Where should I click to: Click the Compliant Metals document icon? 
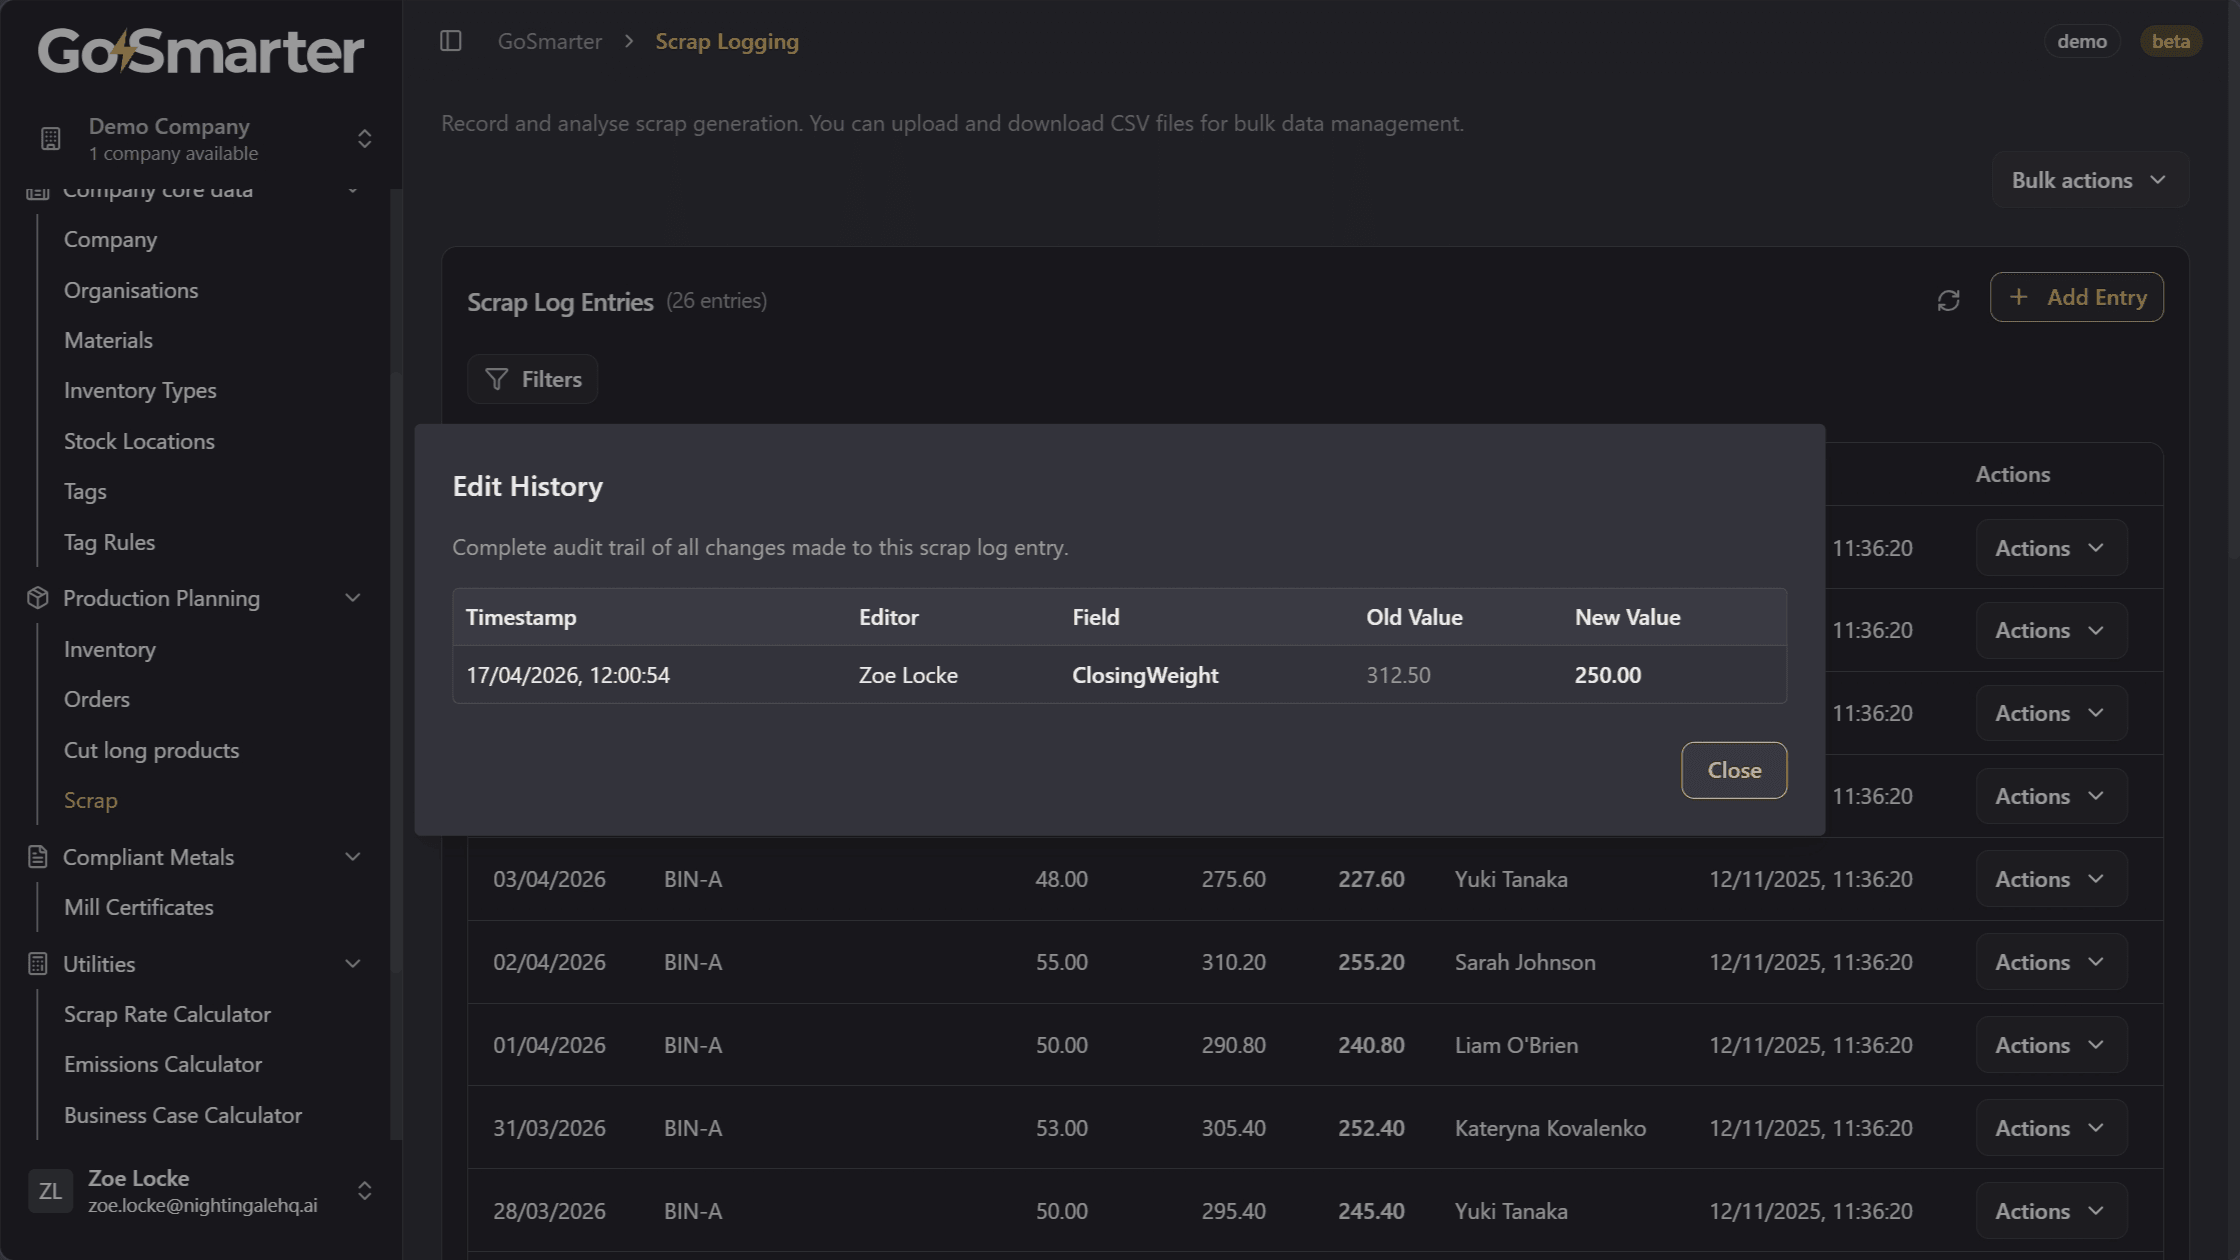[x=37, y=856]
